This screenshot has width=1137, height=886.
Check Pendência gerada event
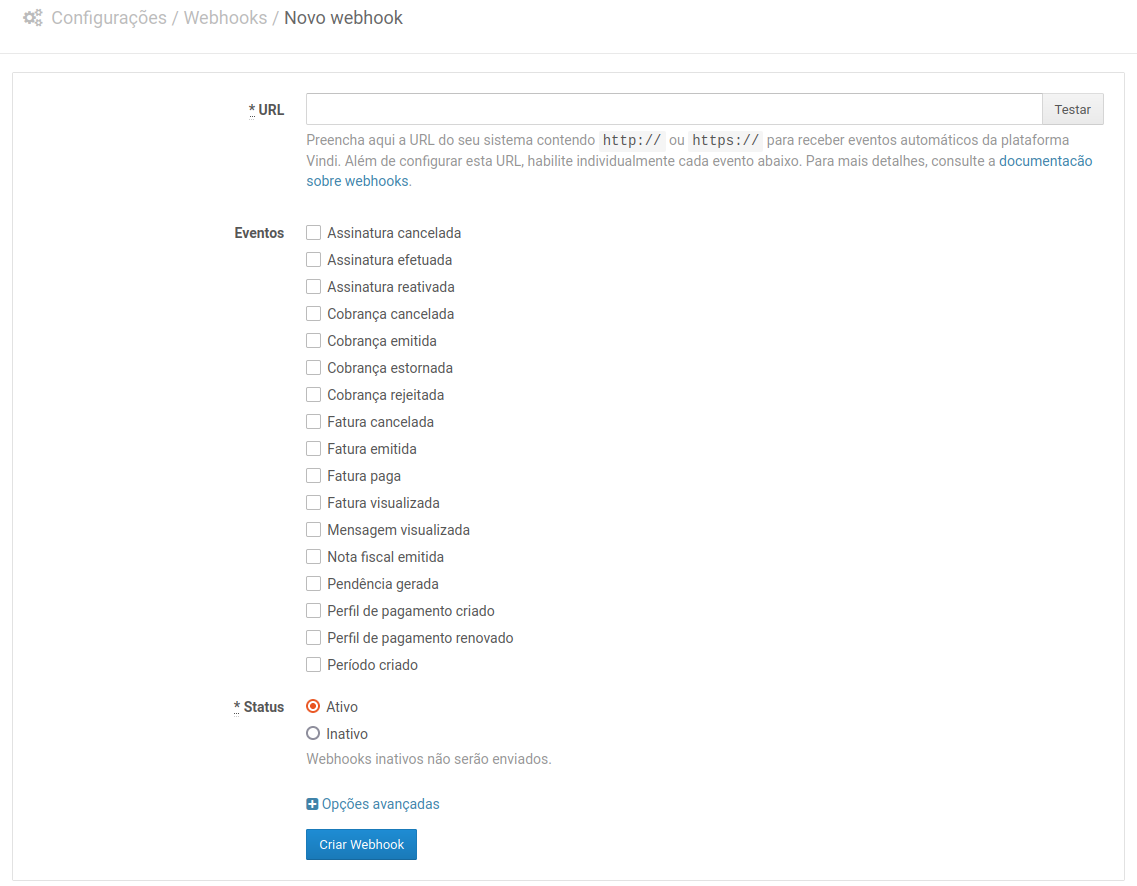[x=313, y=583]
